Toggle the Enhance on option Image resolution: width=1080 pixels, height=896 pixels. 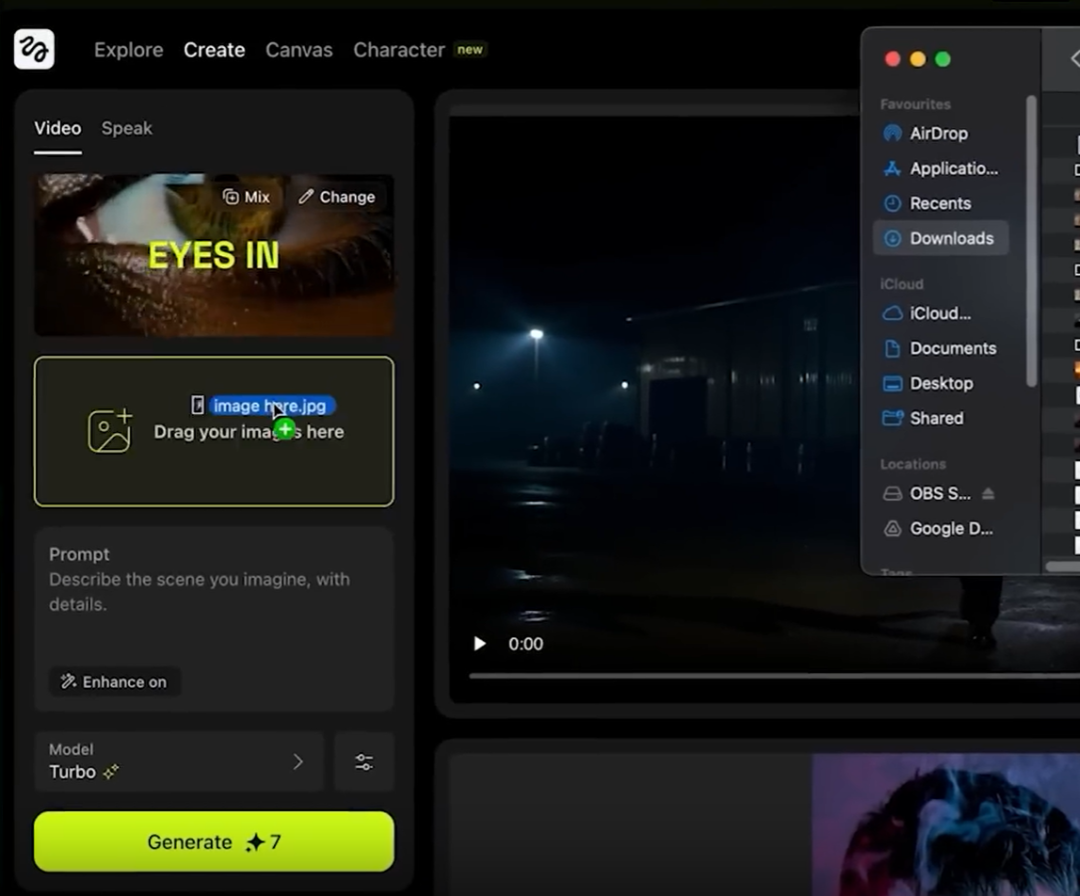pyautogui.click(x=114, y=682)
